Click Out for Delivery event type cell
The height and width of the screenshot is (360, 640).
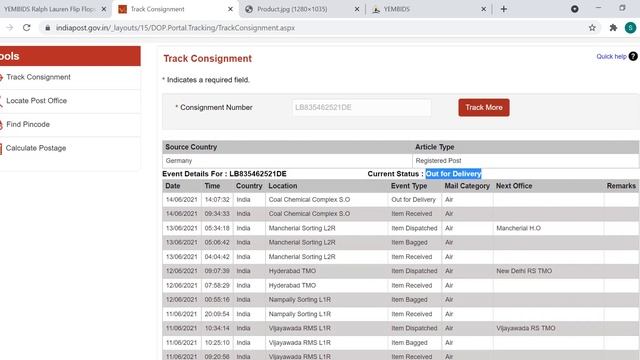[413, 200]
